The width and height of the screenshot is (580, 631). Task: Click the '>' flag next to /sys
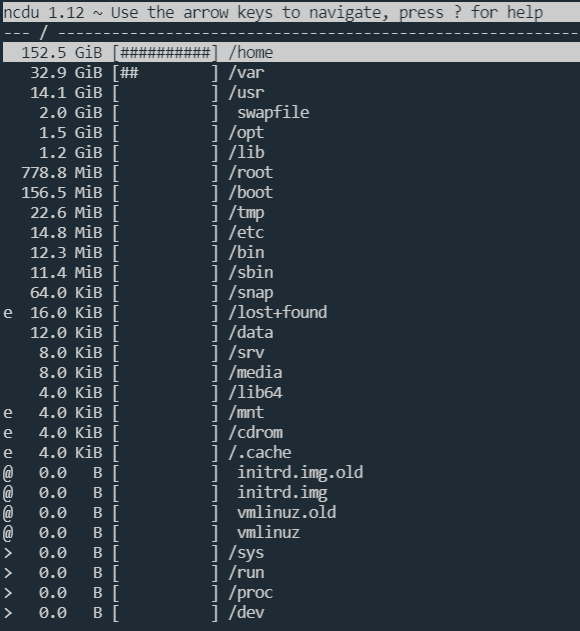click(8, 553)
